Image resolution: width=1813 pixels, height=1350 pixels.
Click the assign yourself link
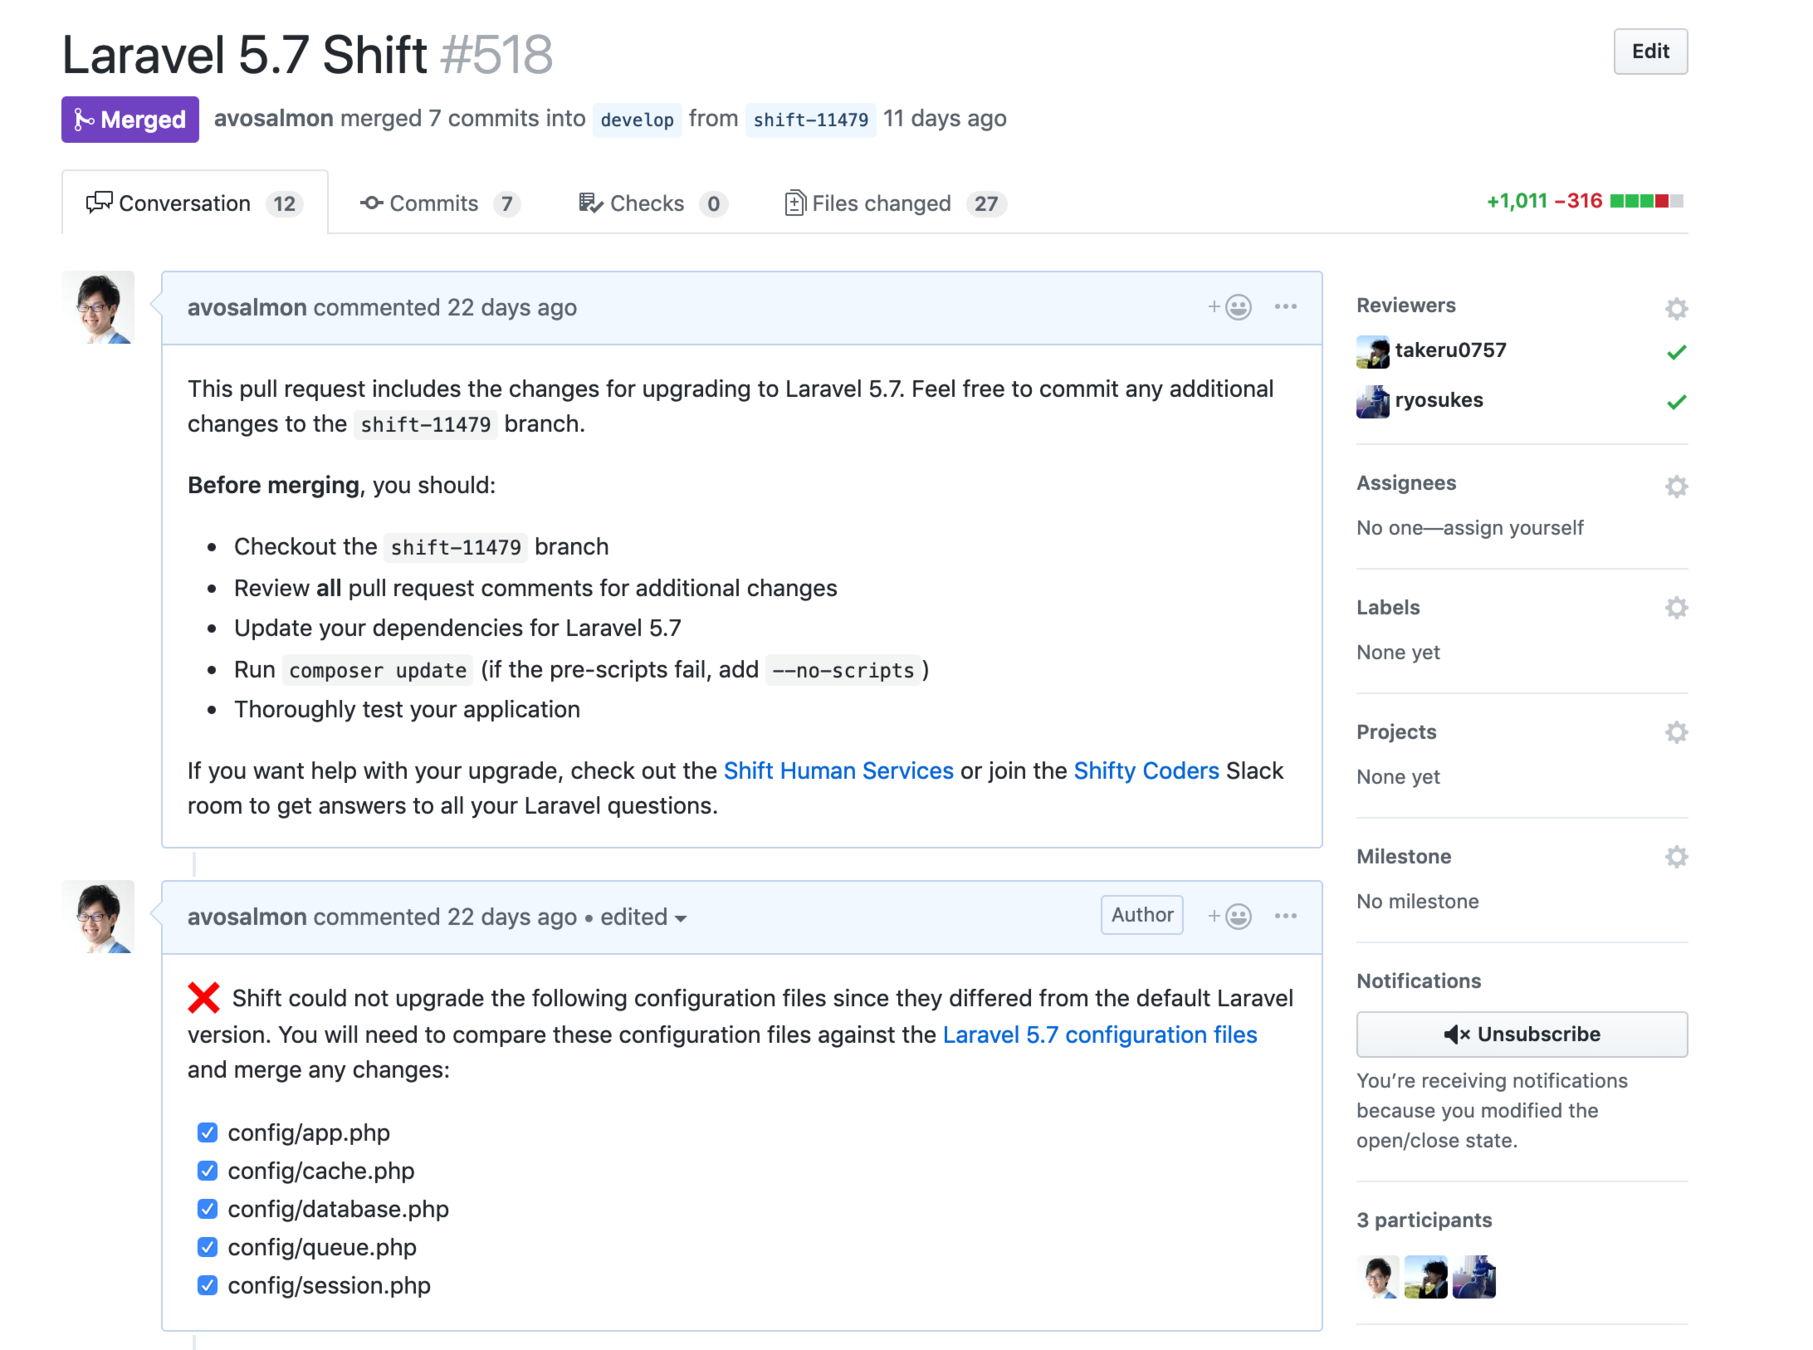[1513, 528]
